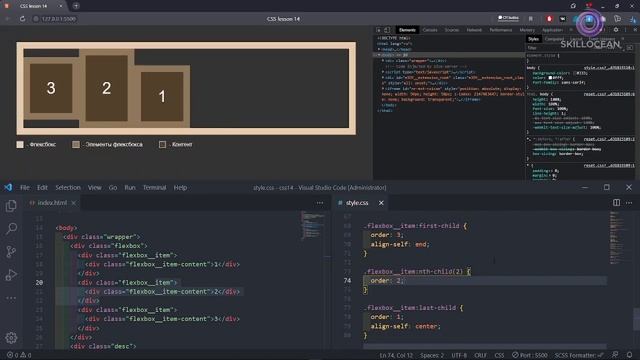The image size is (640, 360).
Task: Open the Selection menu
Action: coord(68,187)
